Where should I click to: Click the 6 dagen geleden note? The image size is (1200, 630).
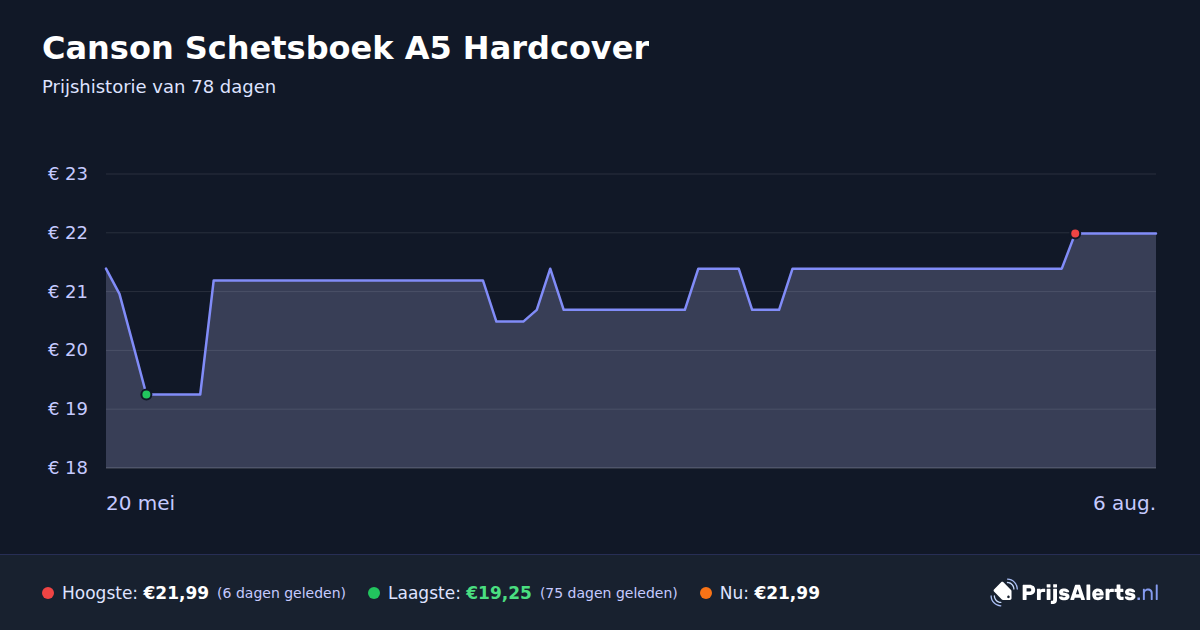pos(281,593)
